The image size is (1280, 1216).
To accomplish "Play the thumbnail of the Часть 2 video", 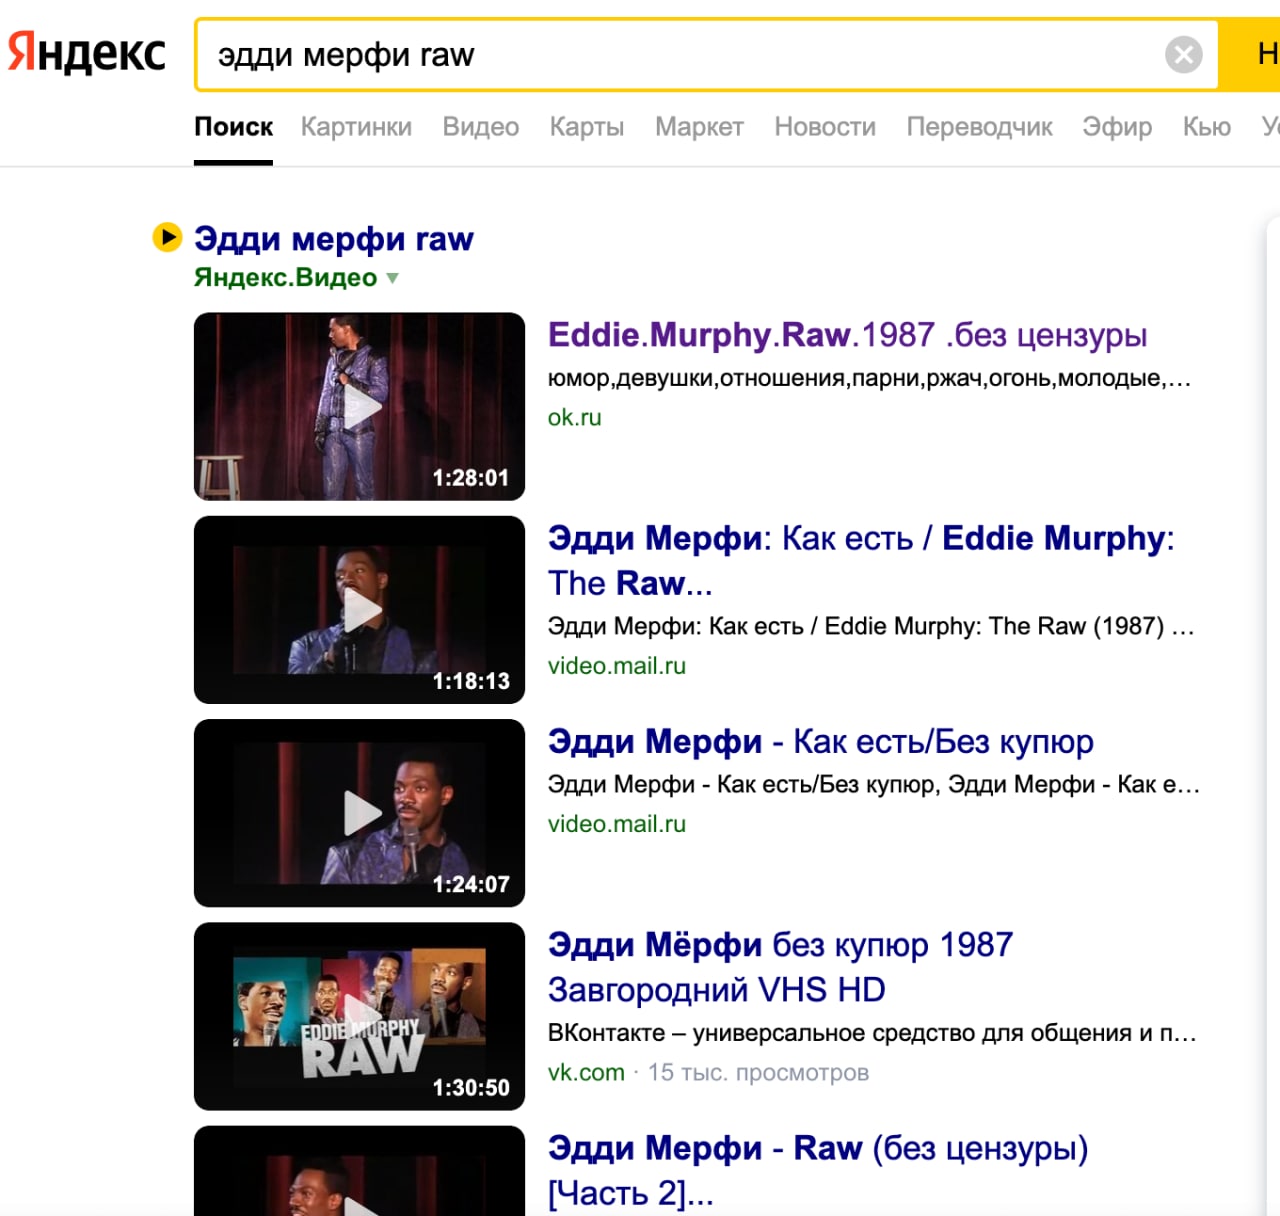I will pos(359,1171).
